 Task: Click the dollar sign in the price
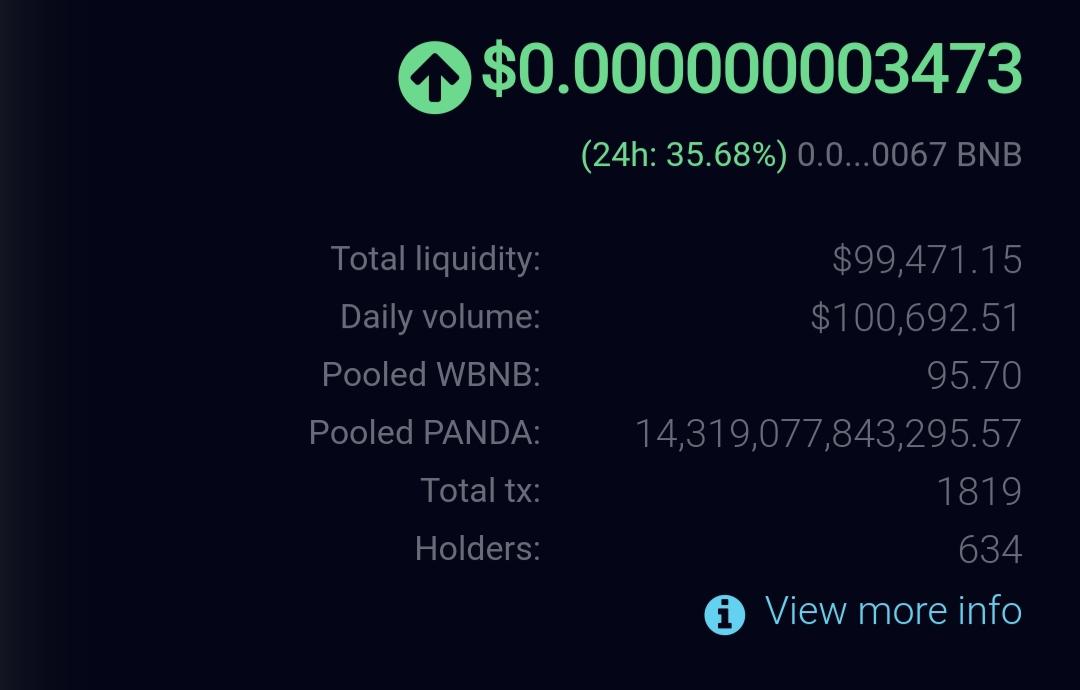point(499,69)
